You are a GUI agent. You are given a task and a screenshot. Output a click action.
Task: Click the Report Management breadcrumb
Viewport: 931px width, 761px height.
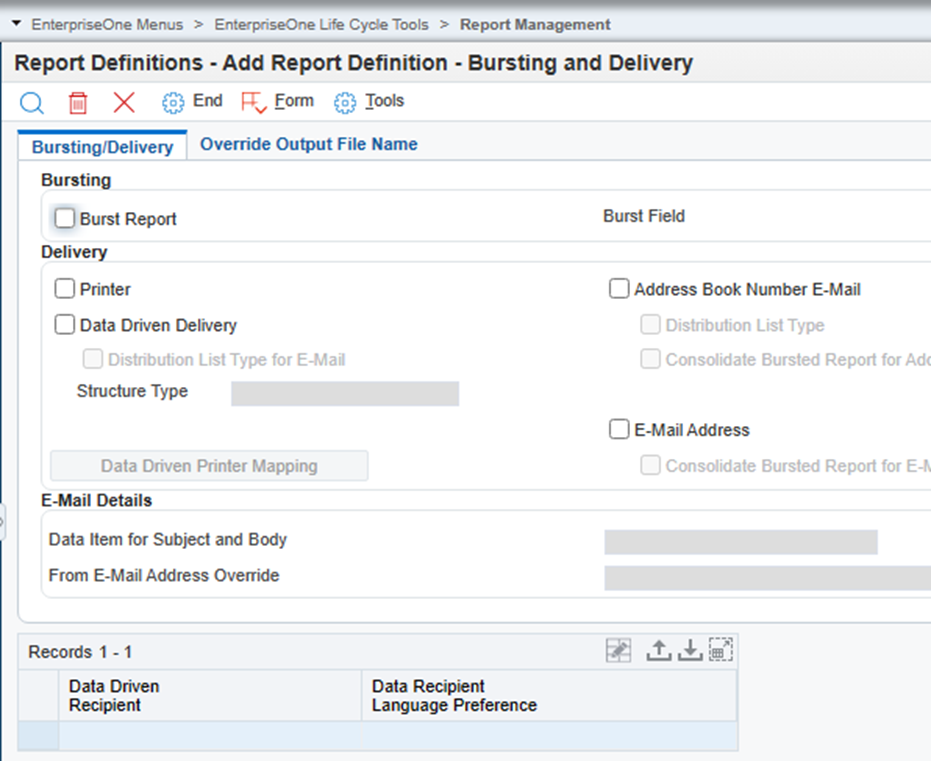pos(535,24)
